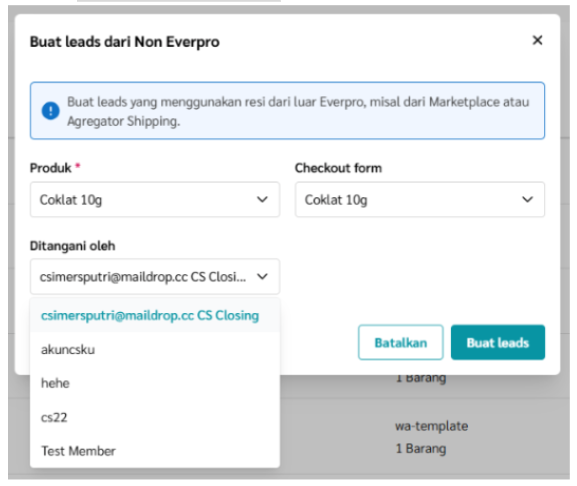The height and width of the screenshot is (486, 577).
Task: Click the Produk field label
Action: pos(51,168)
